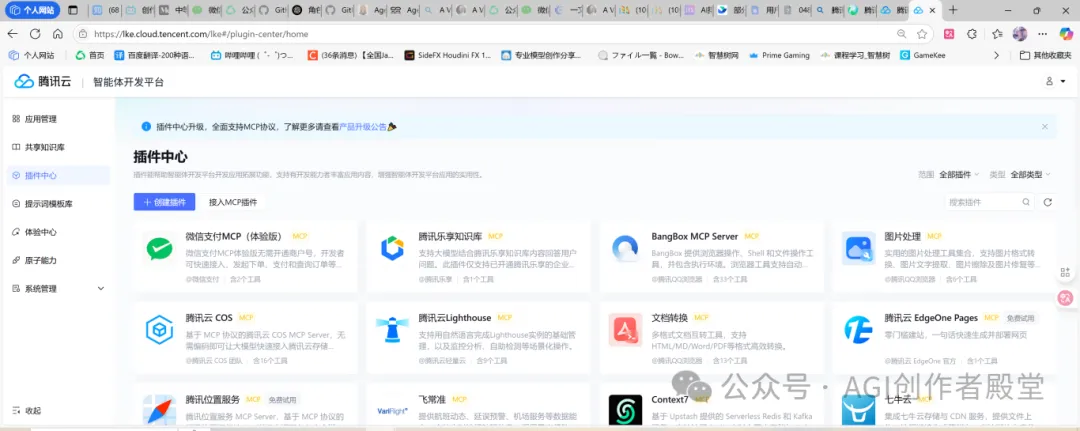Open the 首页 bookmark
This screenshot has height=431, width=1080.
click(90, 55)
